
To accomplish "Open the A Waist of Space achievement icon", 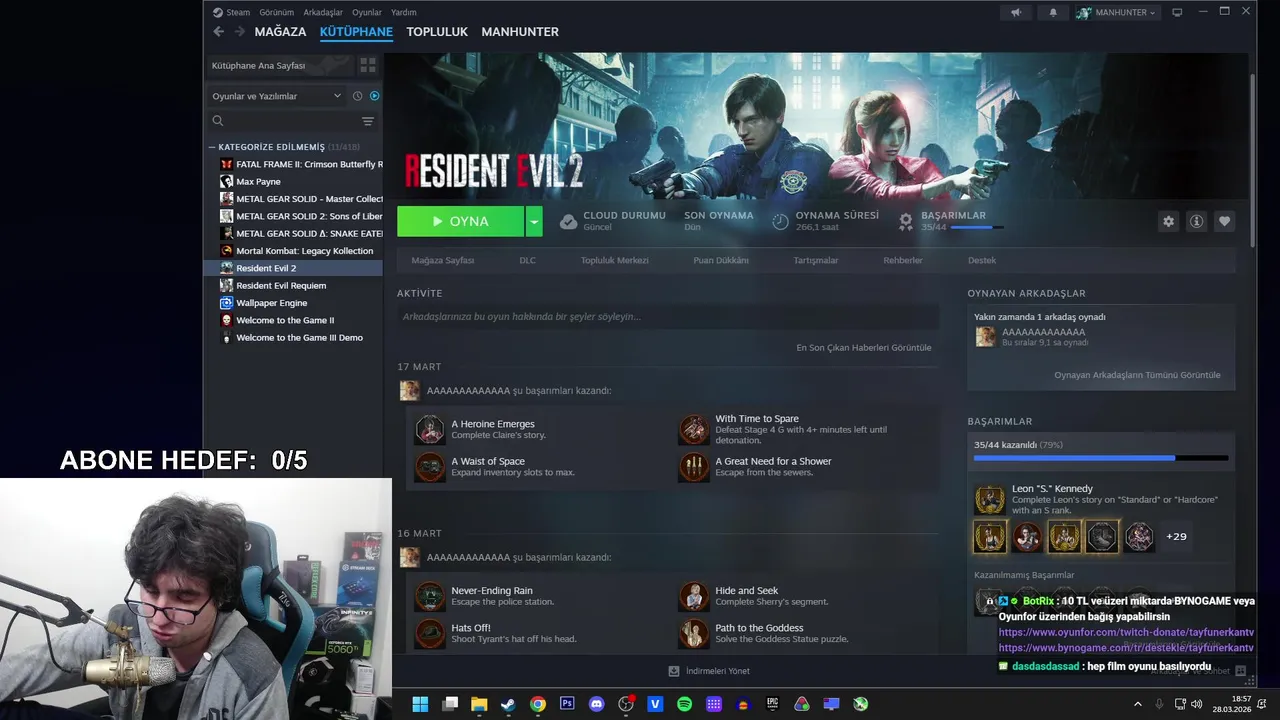I will (430, 467).
